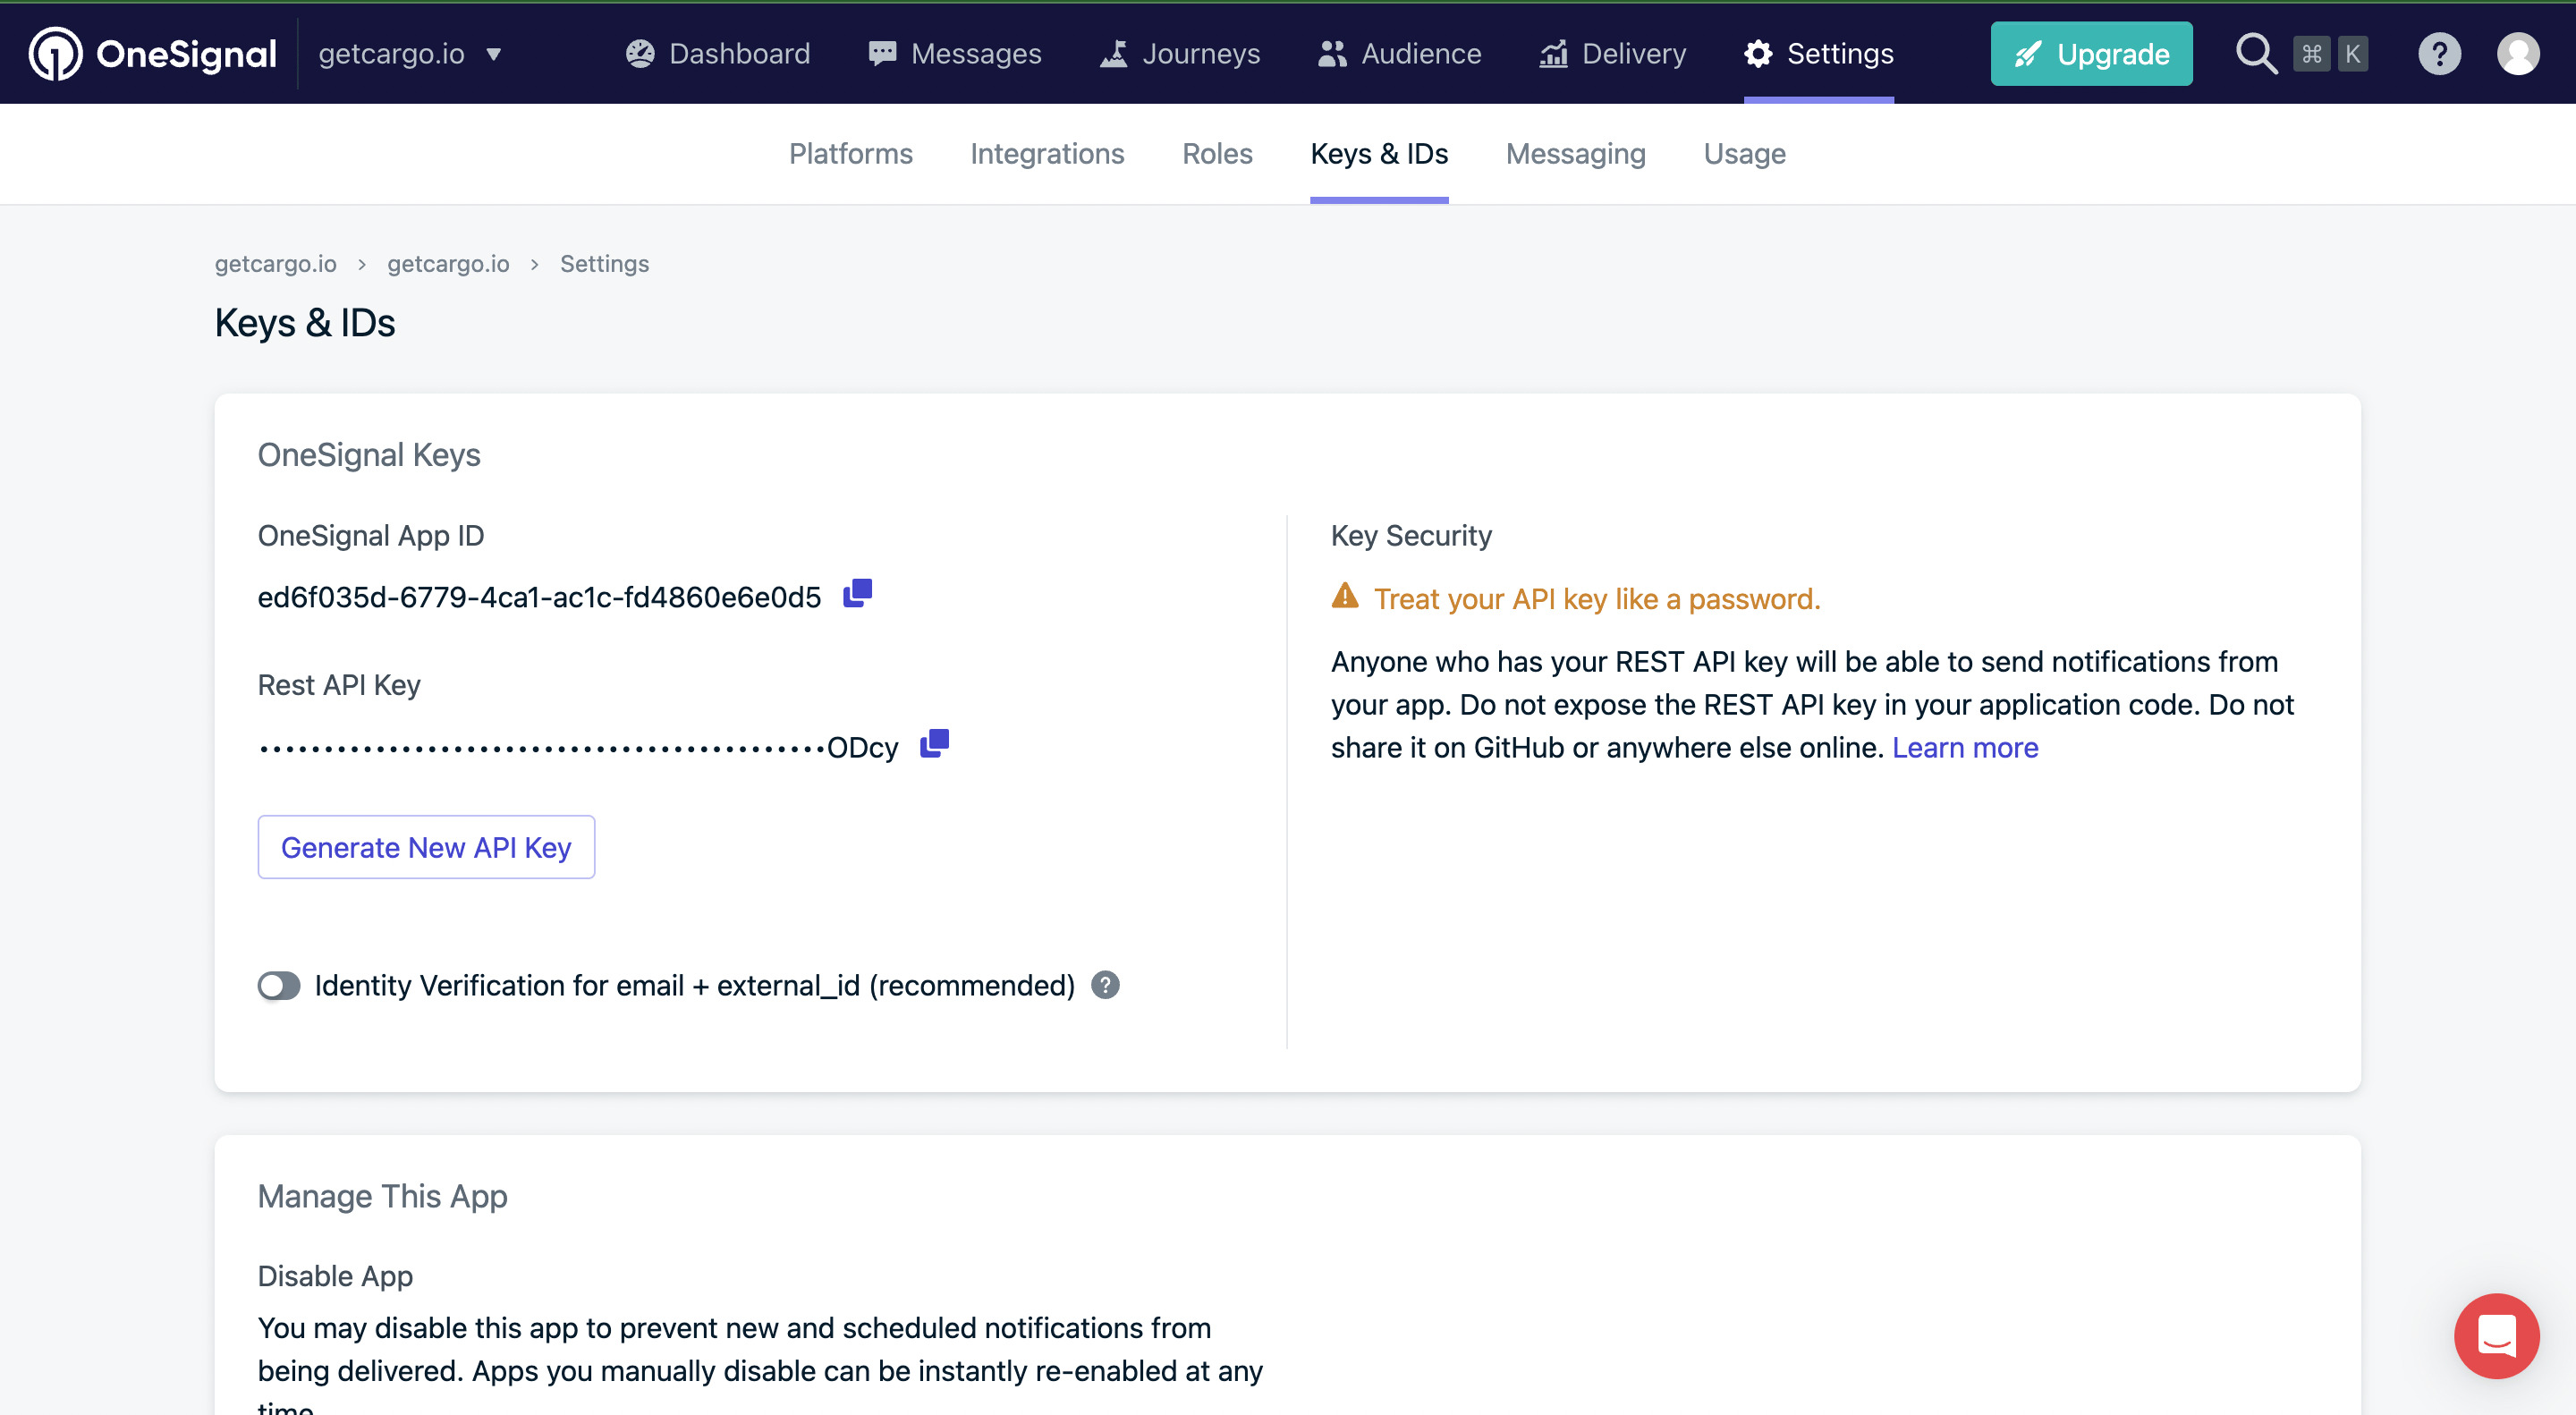This screenshot has height=1415, width=2576.
Task: Navigate to Audience
Action: tap(1399, 53)
